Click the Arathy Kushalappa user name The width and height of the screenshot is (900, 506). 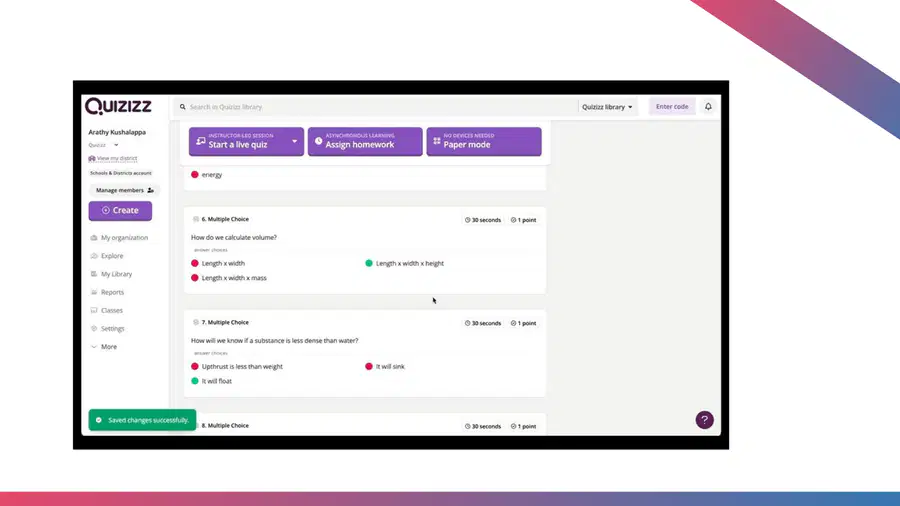pyautogui.click(x=117, y=133)
